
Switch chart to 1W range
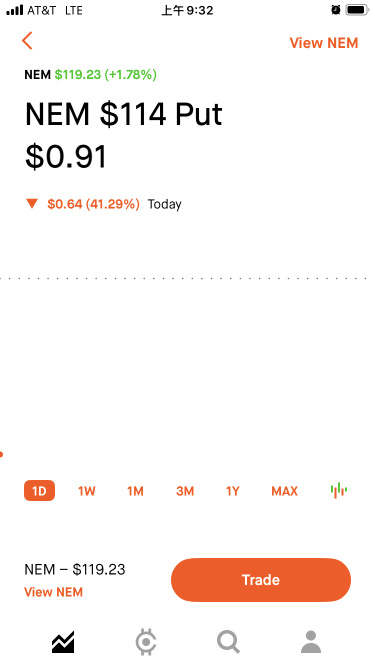pos(87,491)
